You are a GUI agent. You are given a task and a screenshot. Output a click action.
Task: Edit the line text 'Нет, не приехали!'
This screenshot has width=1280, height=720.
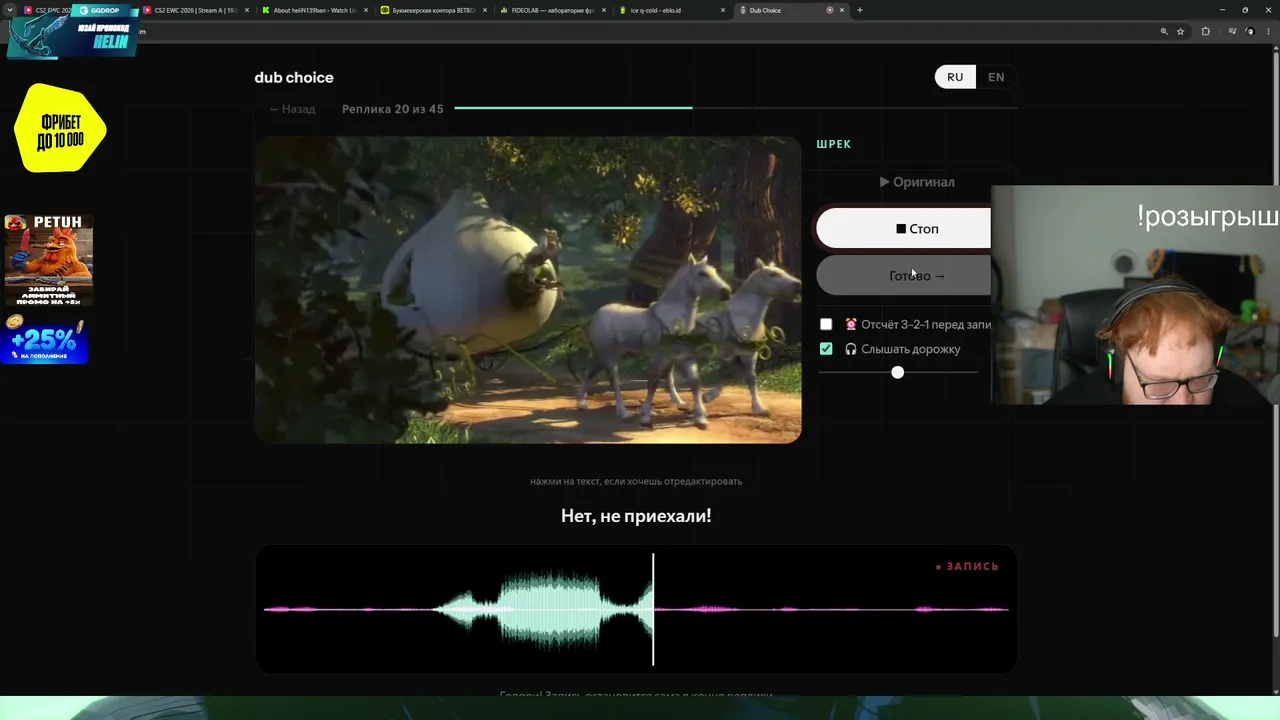pos(636,516)
